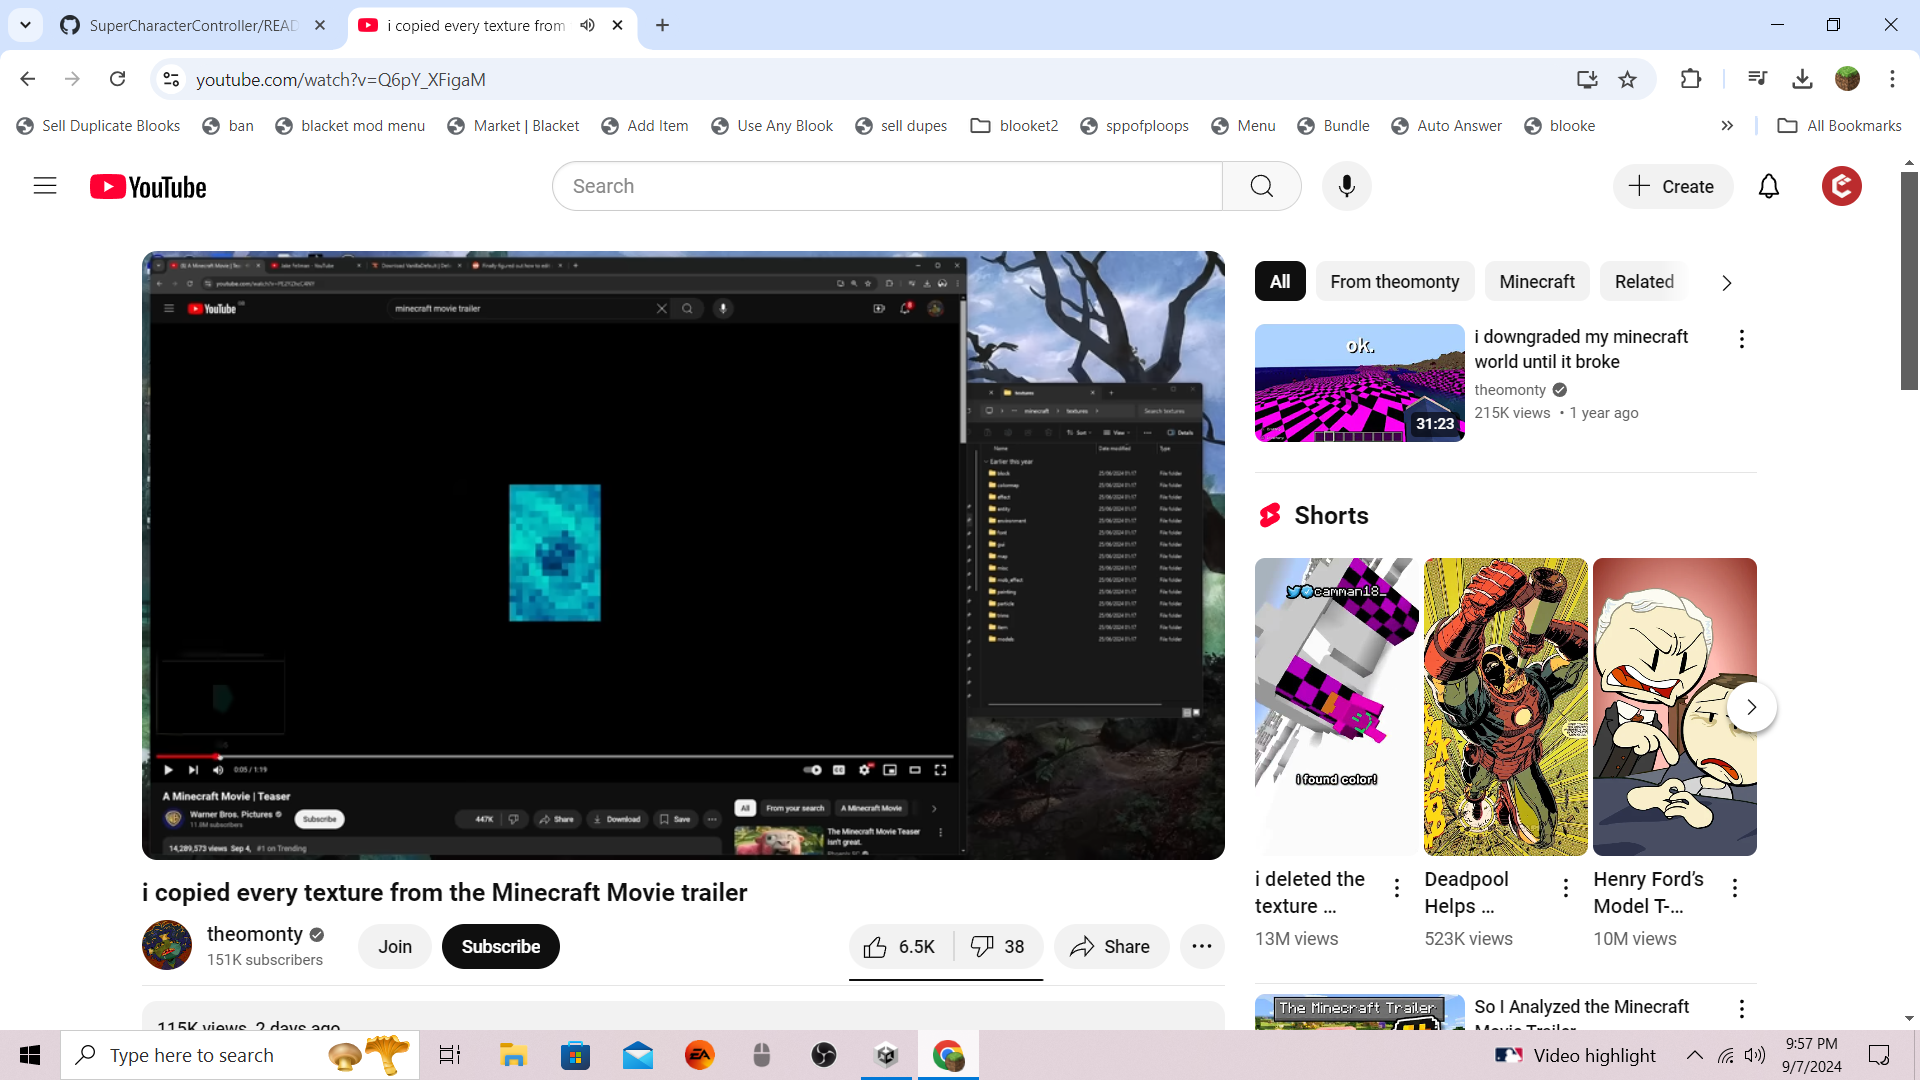The image size is (1920, 1080).
Task: Open the notifications bell
Action: (x=1768, y=186)
